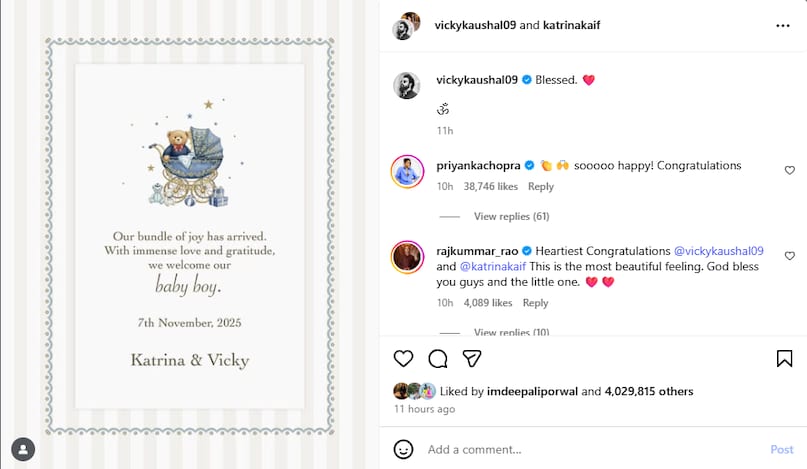Image resolution: width=807 pixels, height=469 pixels.
Task: Expand View replies (10) under rajkummar_rao
Action: click(511, 332)
